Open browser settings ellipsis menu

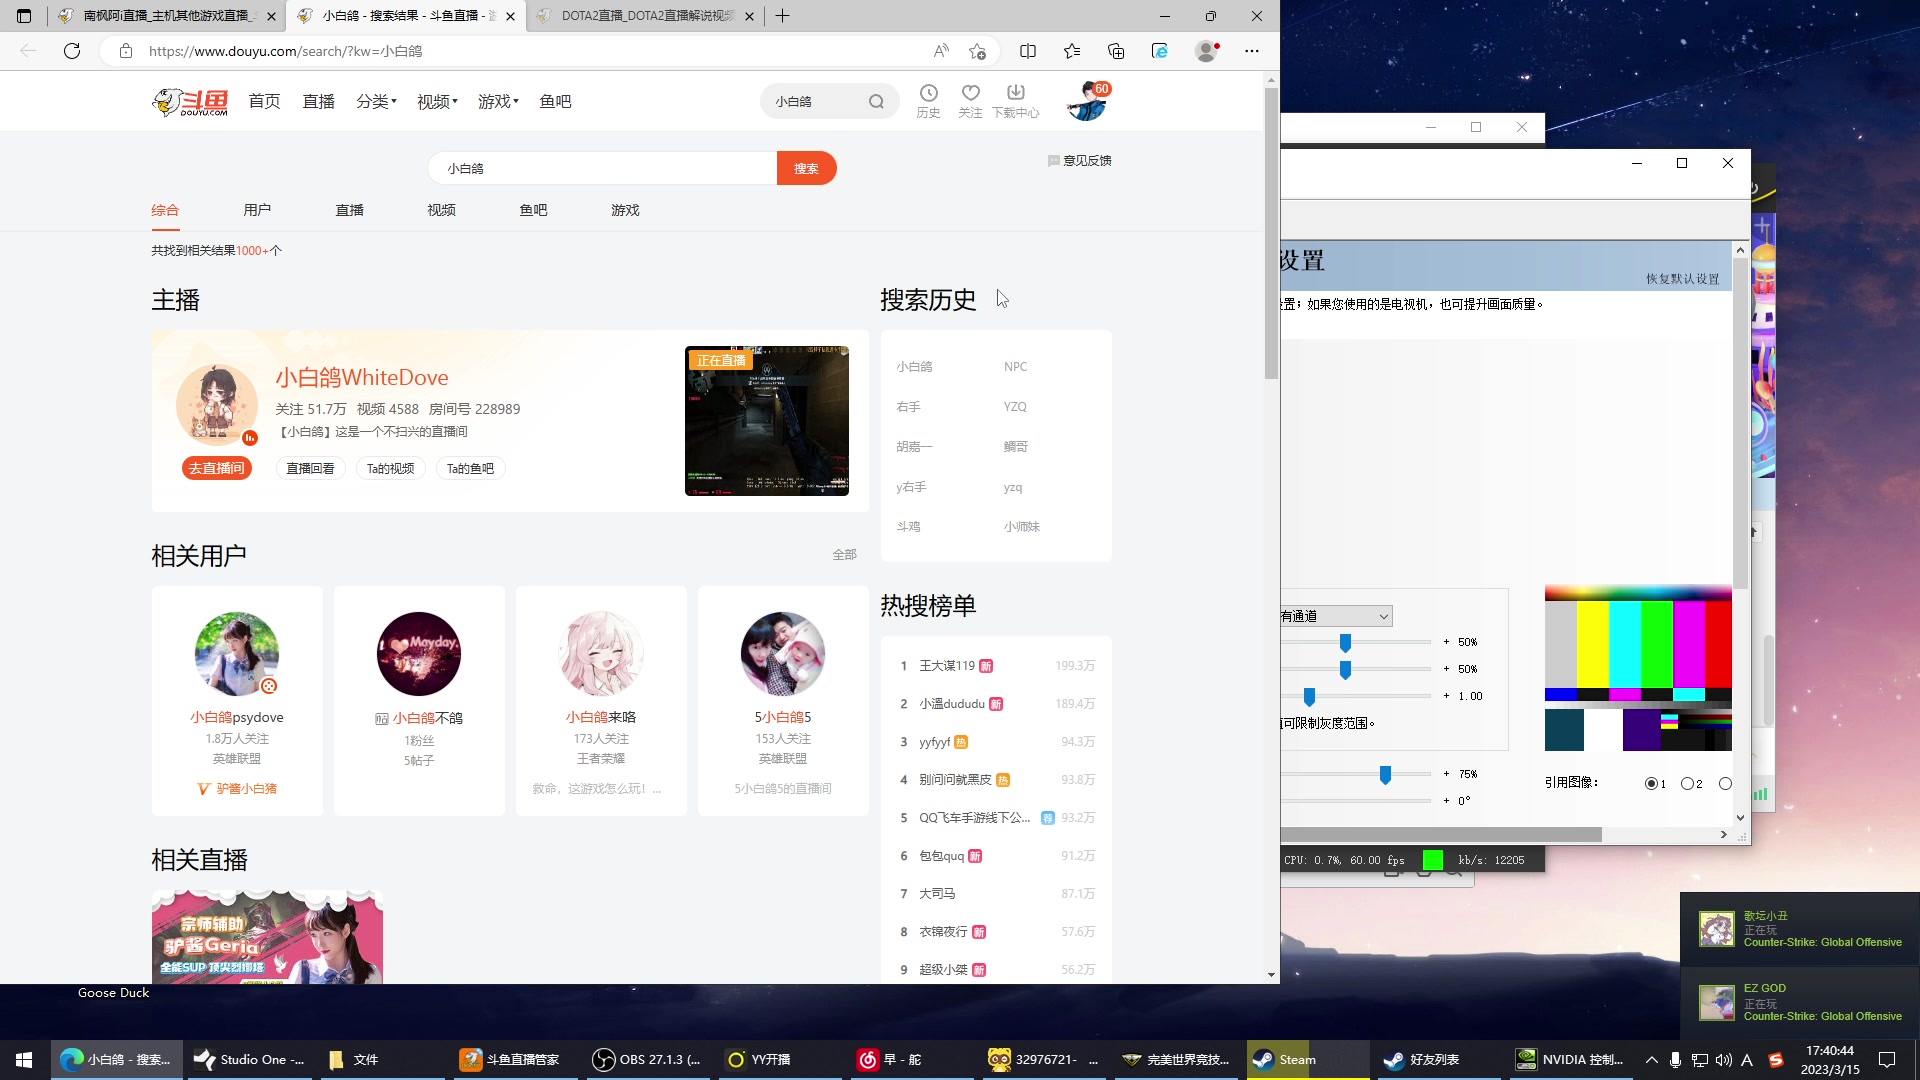click(x=1252, y=51)
